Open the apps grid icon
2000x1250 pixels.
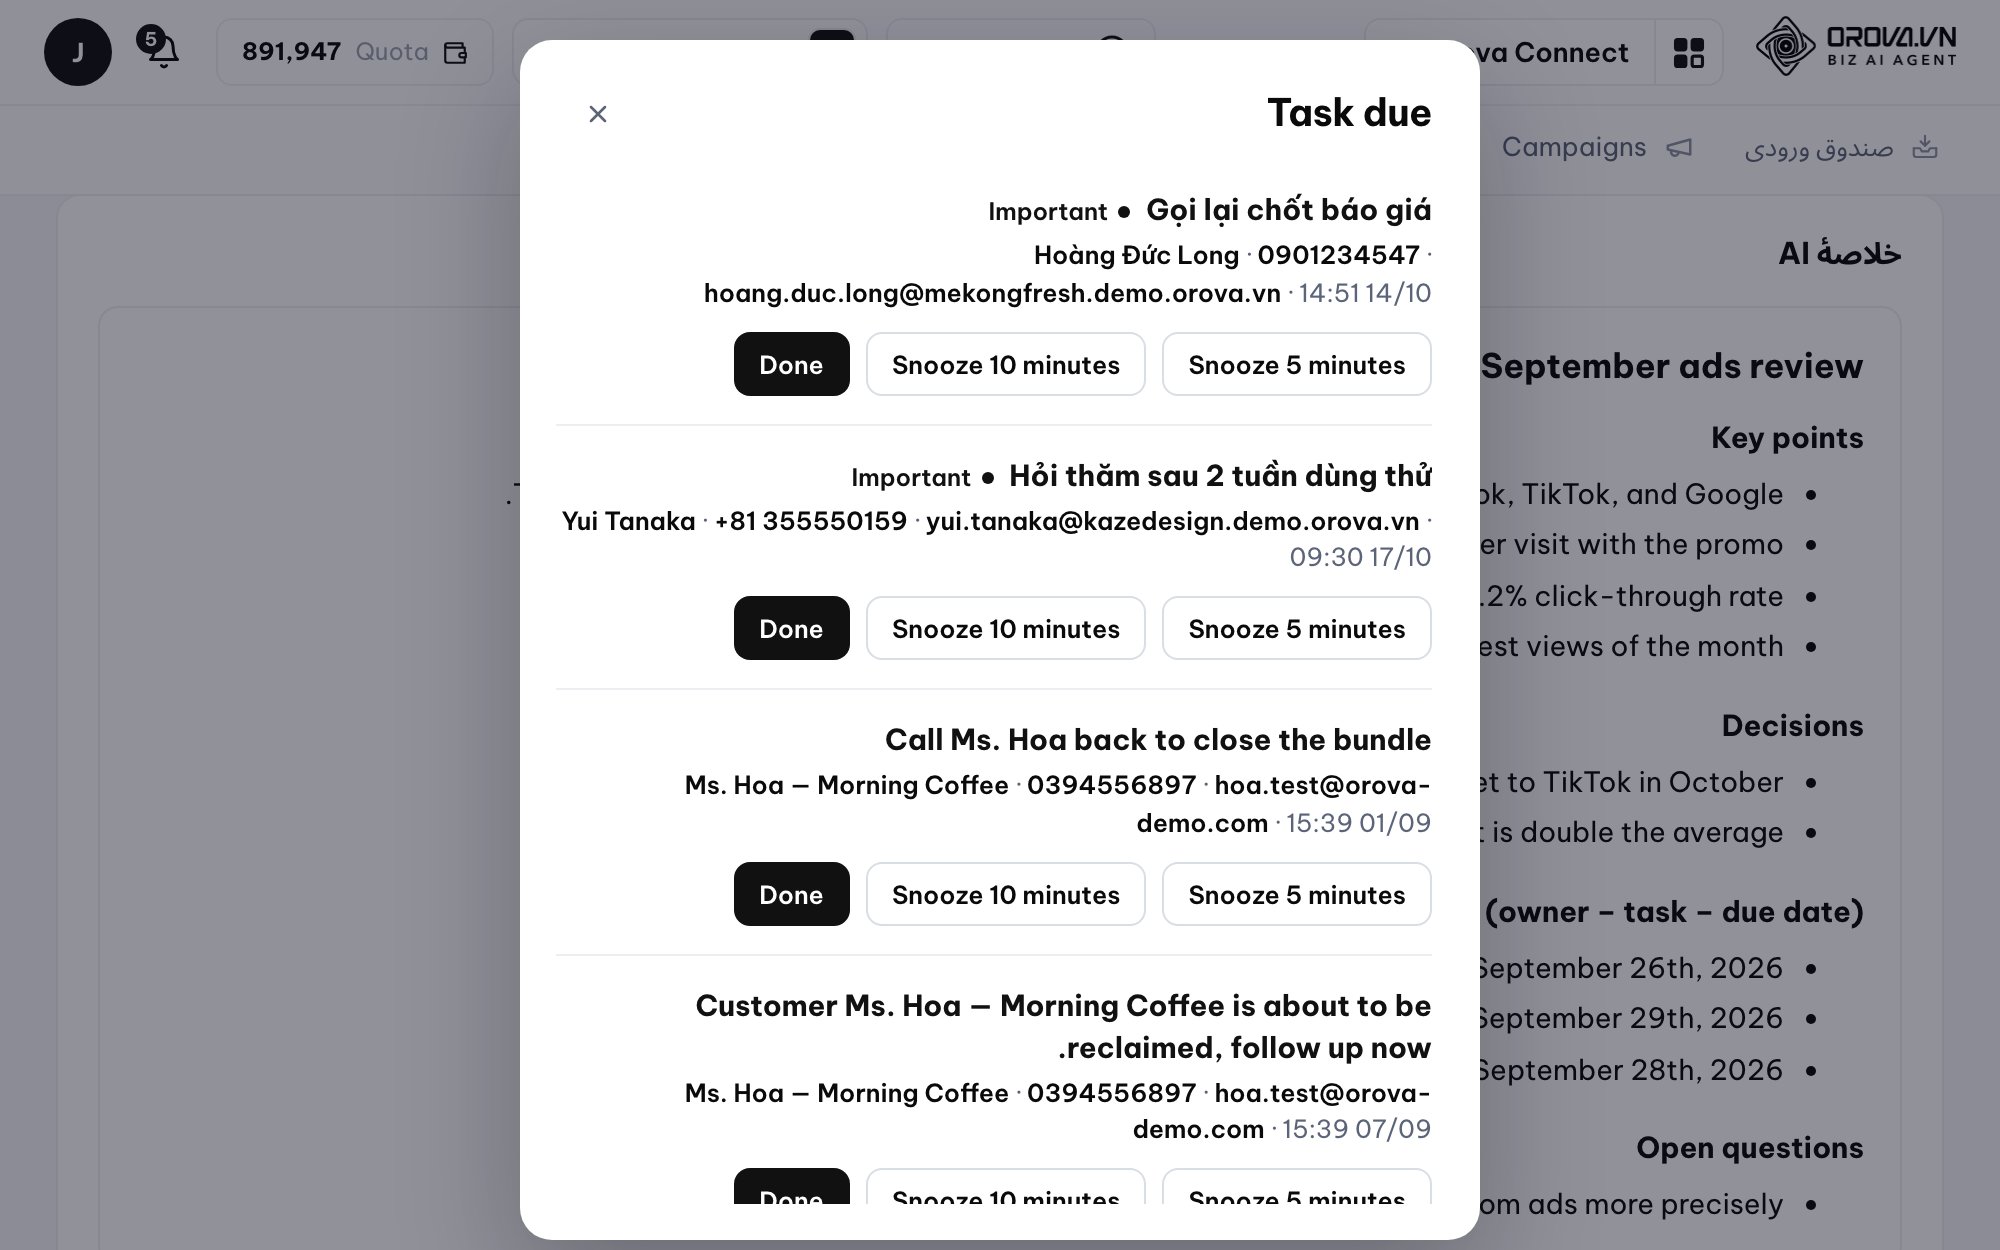tap(1689, 52)
